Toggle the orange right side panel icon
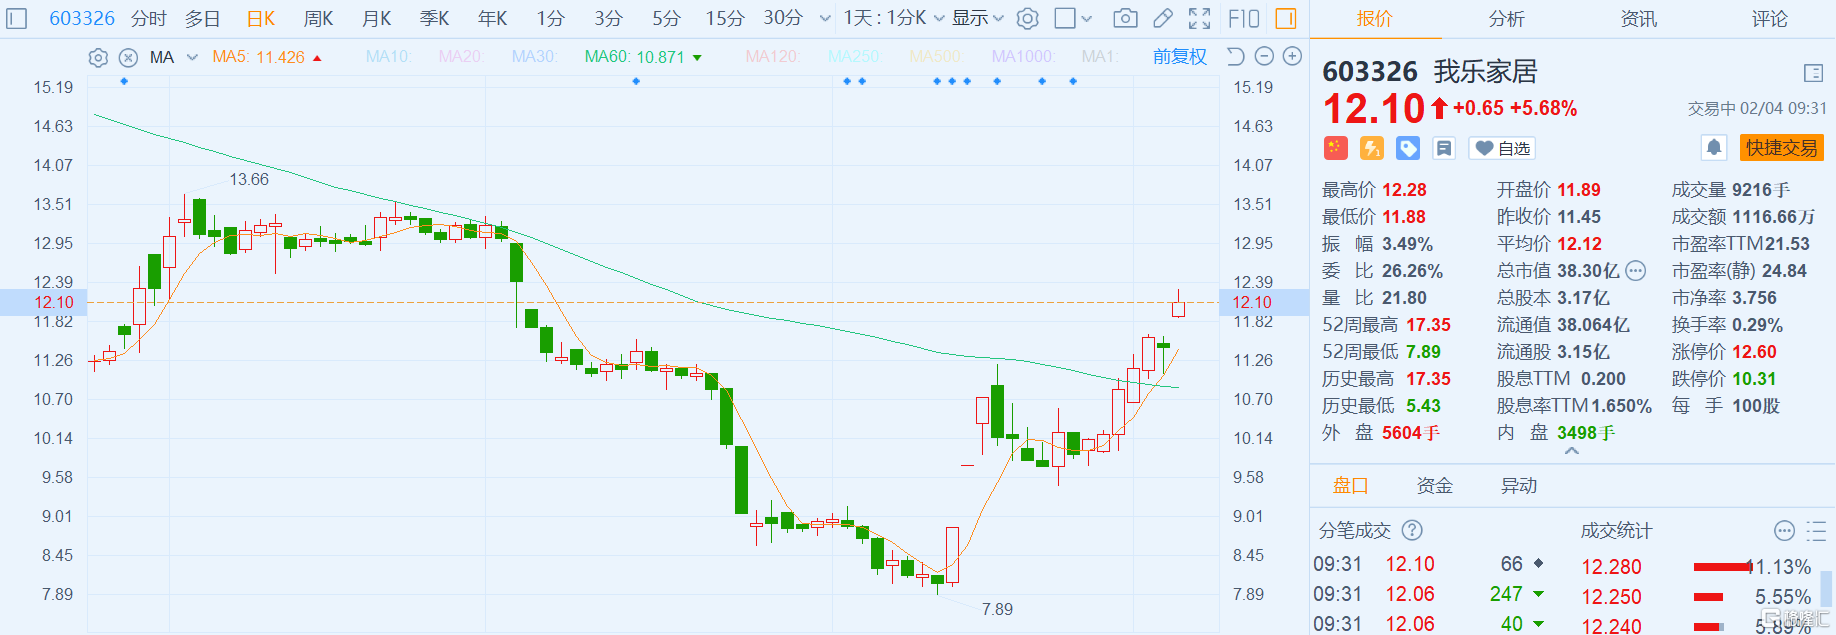This screenshot has height=635, width=1836. [x=1286, y=18]
